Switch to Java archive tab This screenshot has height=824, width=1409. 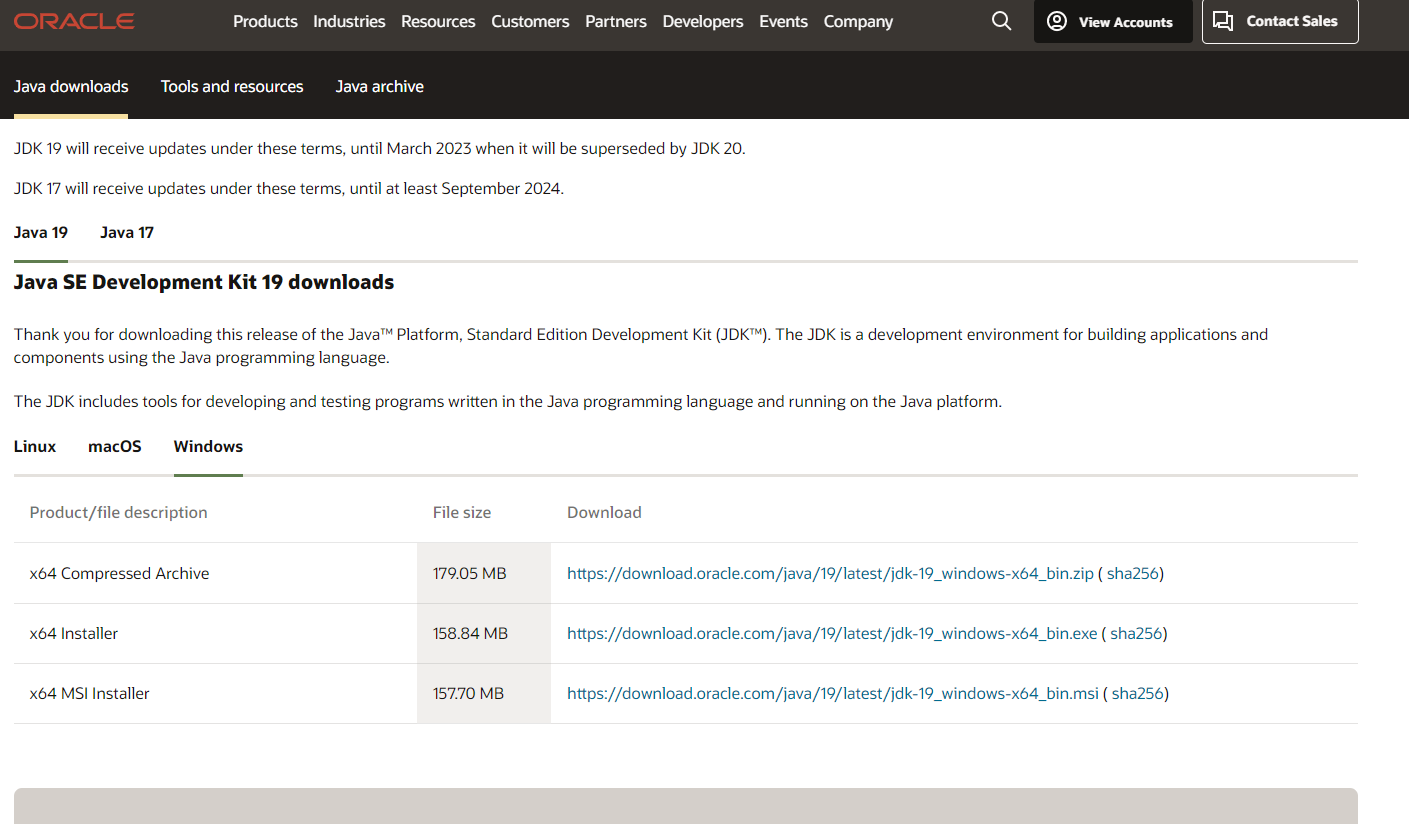(x=379, y=87)
